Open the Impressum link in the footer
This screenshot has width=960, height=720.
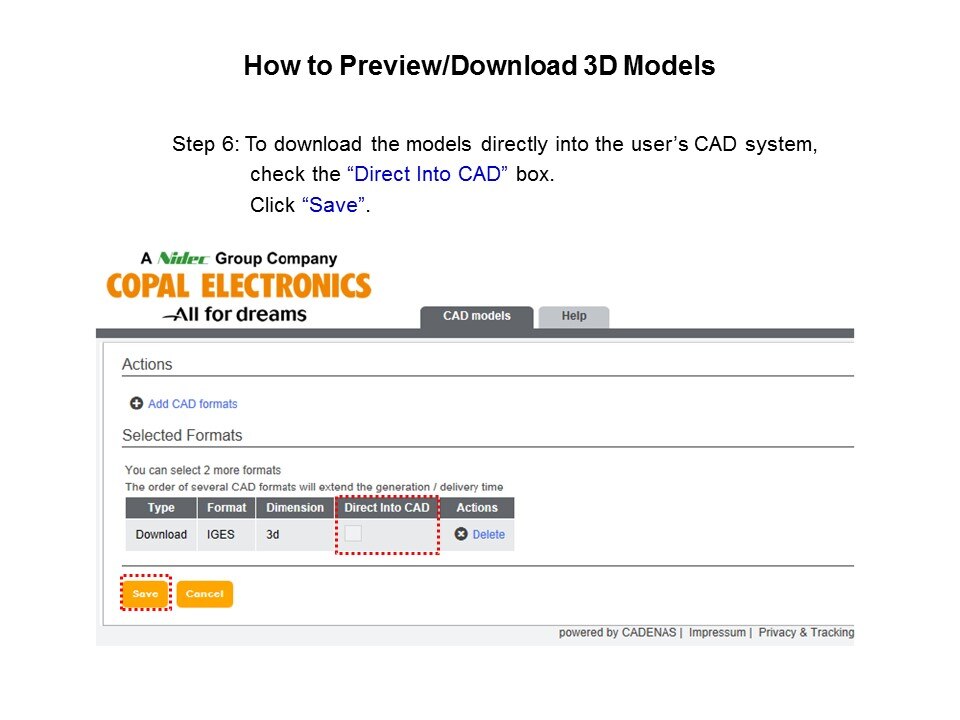coord(717,633)
